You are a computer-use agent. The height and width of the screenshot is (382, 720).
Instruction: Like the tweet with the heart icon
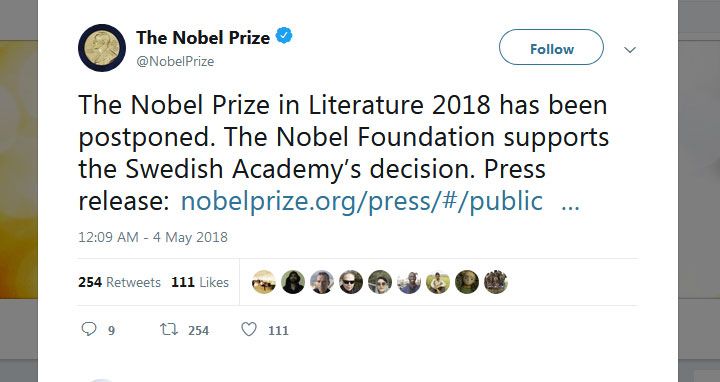(249, 329)
